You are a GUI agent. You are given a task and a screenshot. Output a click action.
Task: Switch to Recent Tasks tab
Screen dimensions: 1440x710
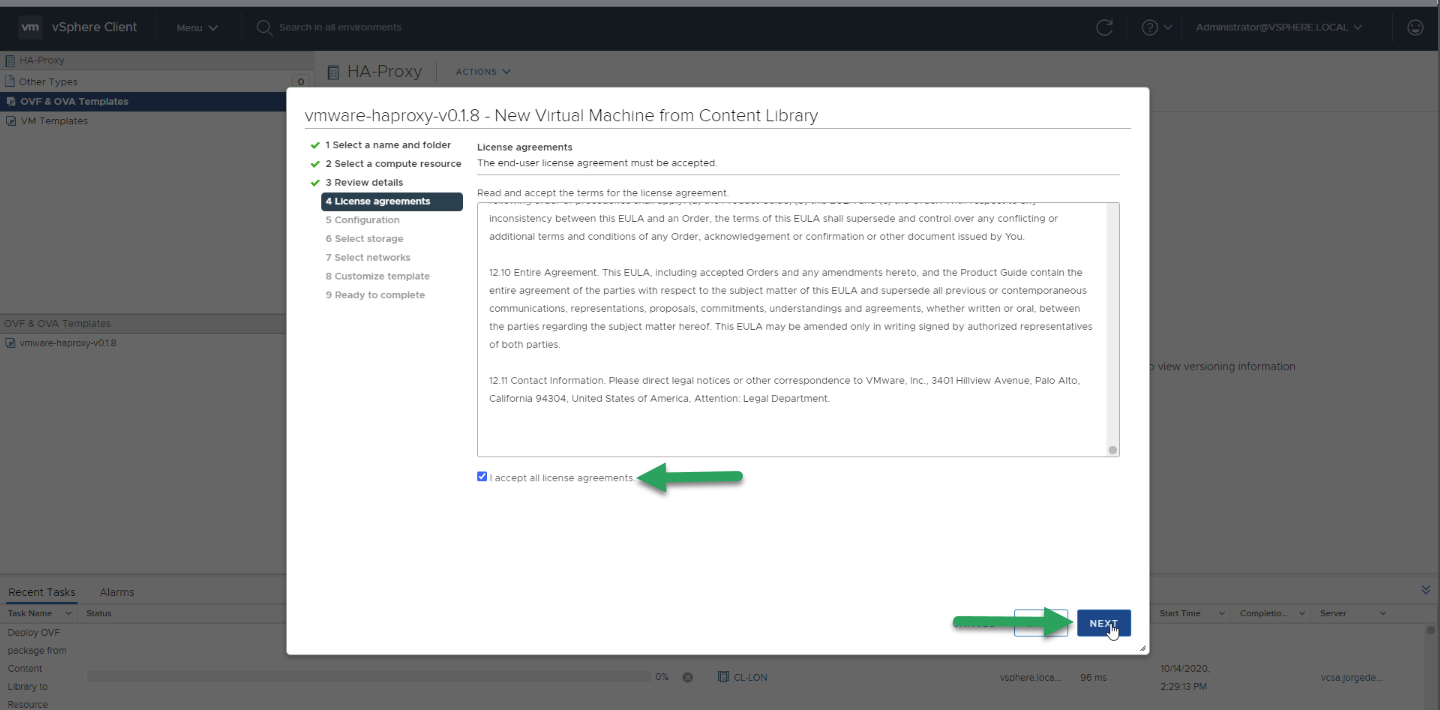(42, 592)
